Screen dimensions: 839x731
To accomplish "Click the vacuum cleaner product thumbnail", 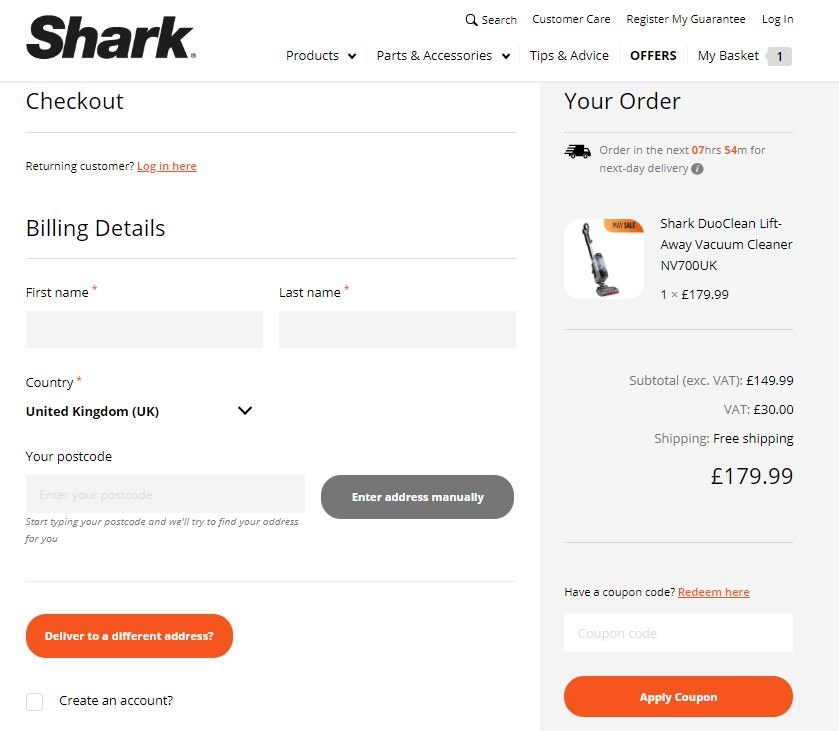I will click(x=604, y=258).
